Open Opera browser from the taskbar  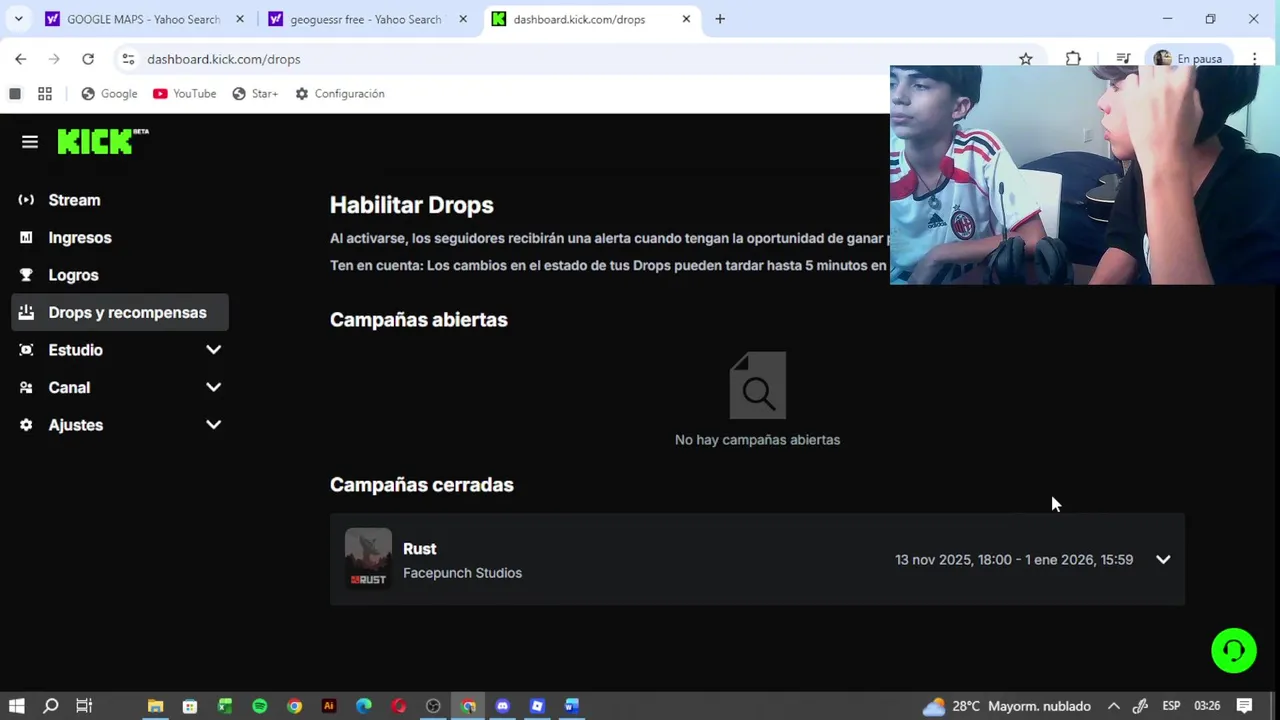click(398, 706)
